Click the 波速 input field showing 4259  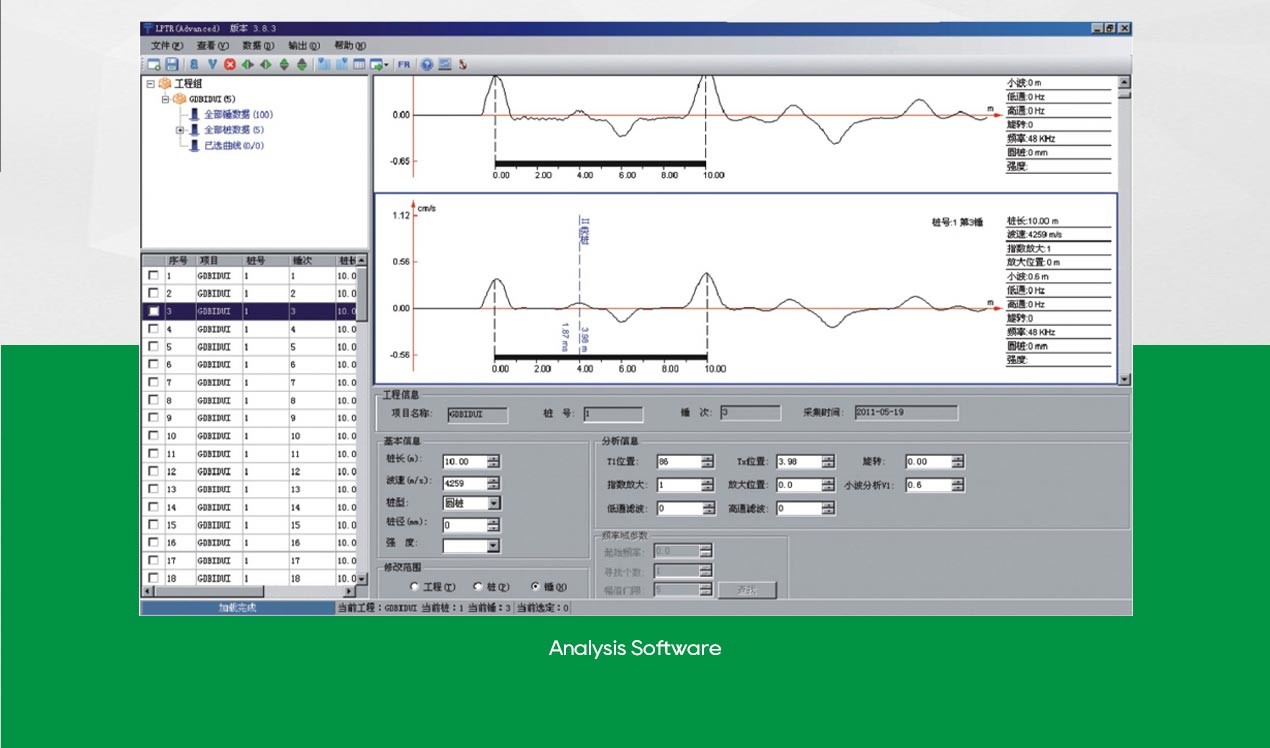(x=464, y=482)
